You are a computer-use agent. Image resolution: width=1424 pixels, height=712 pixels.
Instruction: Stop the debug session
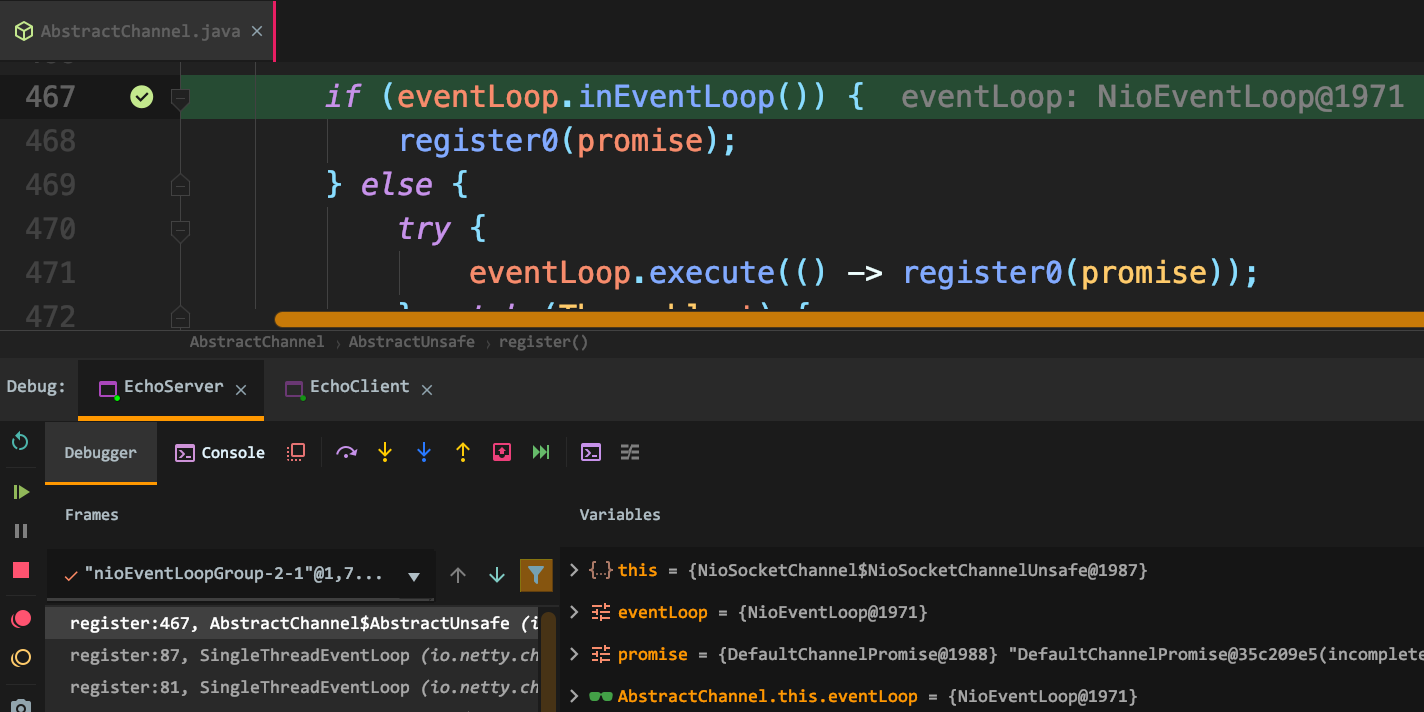click(x=20, y=570)
